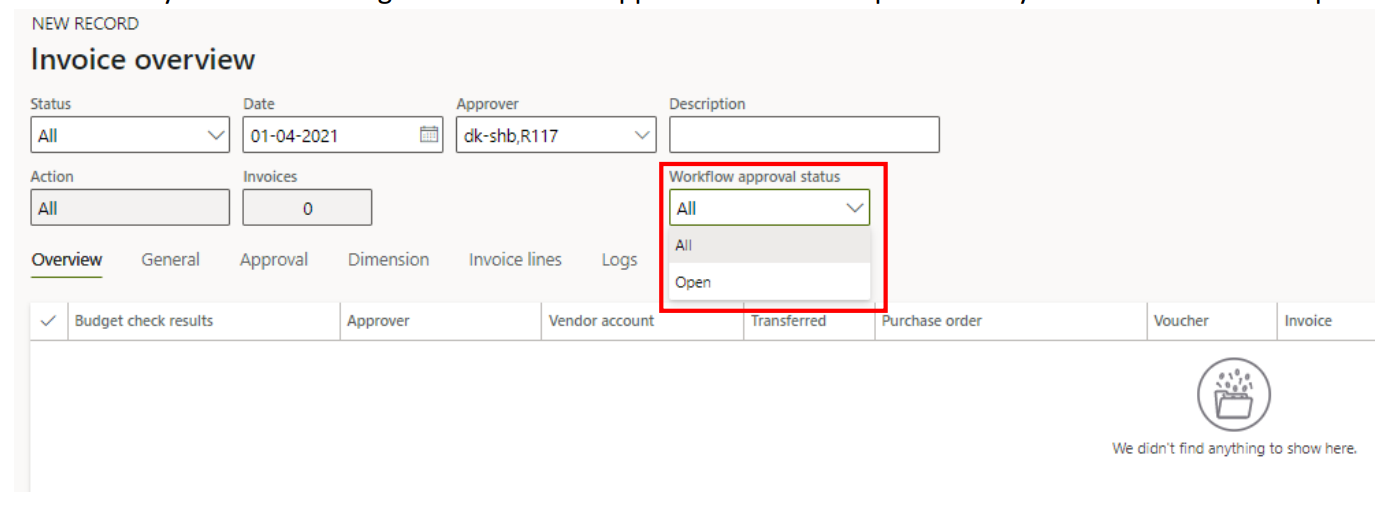Expand the Approver dropdown chevron
1396x510 pixels.
(642, 135)
